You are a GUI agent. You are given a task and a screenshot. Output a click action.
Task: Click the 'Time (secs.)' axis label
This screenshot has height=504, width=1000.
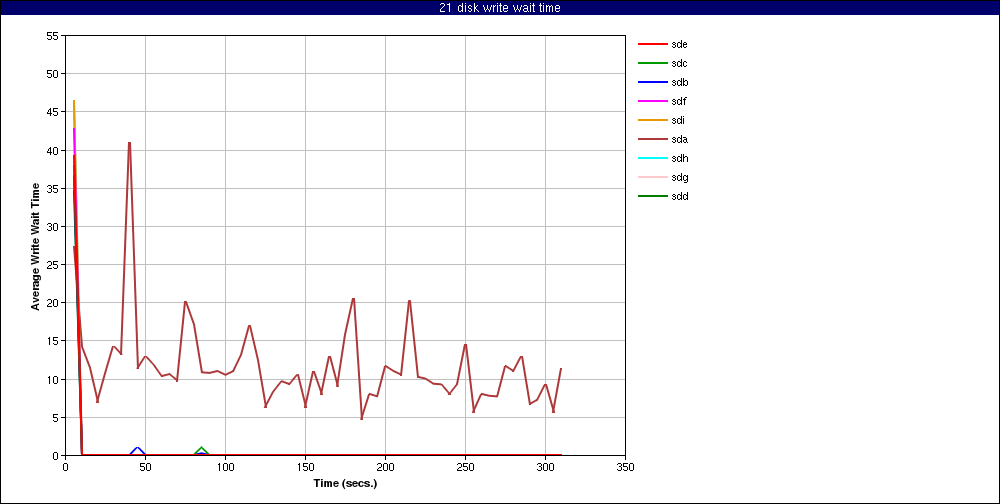(x=345, y=483)
